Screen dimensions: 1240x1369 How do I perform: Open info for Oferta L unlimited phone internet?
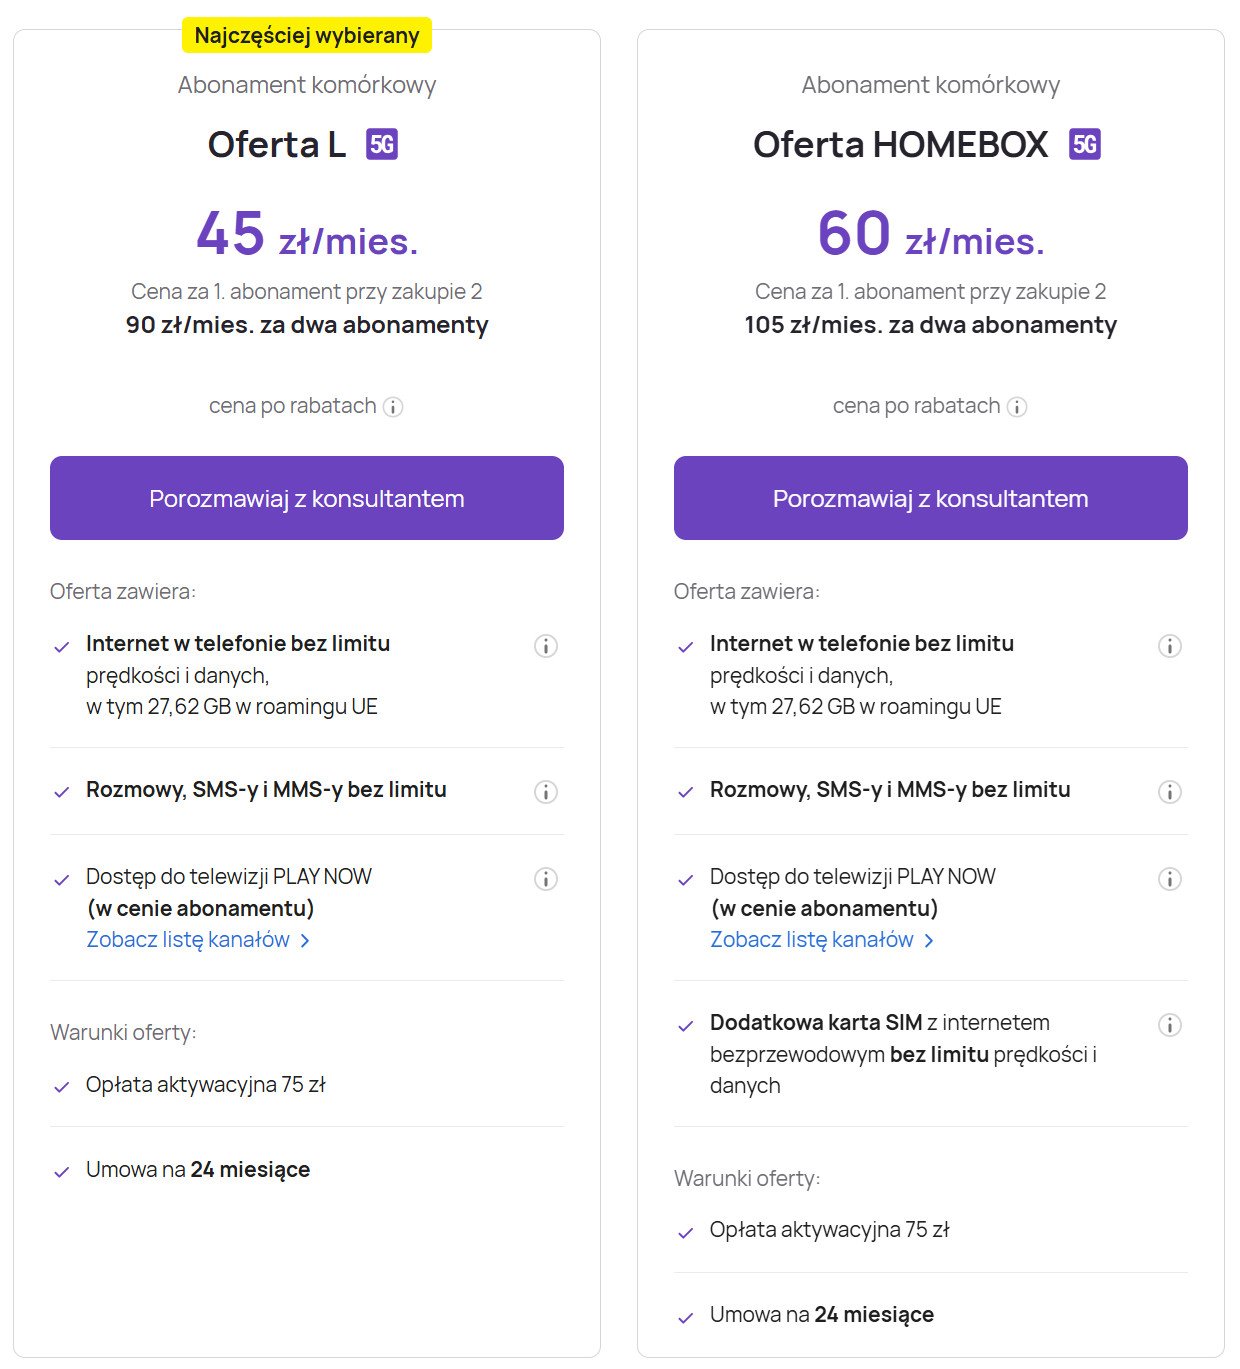point(546,646)
